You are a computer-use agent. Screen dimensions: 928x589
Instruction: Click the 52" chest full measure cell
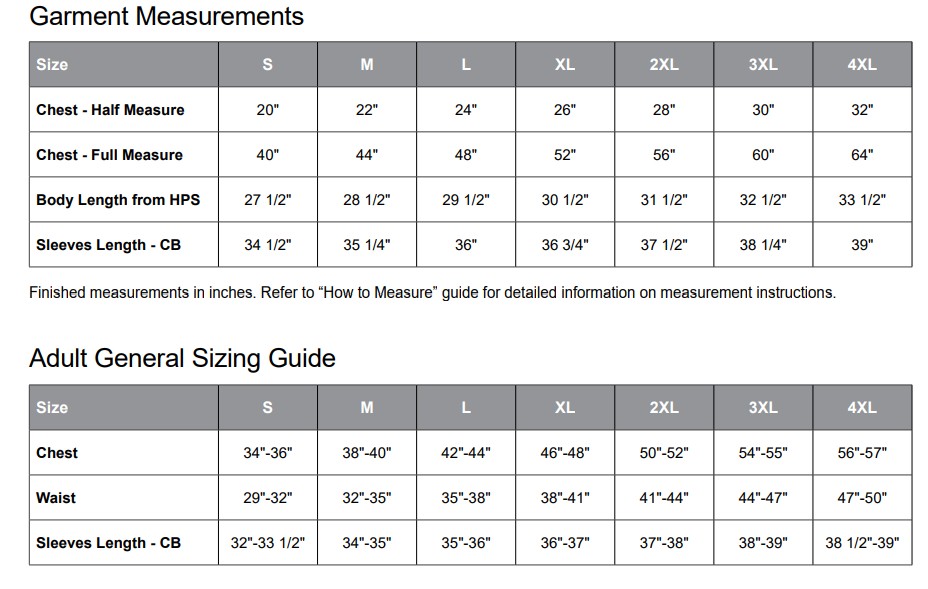(x=565, y=155)
